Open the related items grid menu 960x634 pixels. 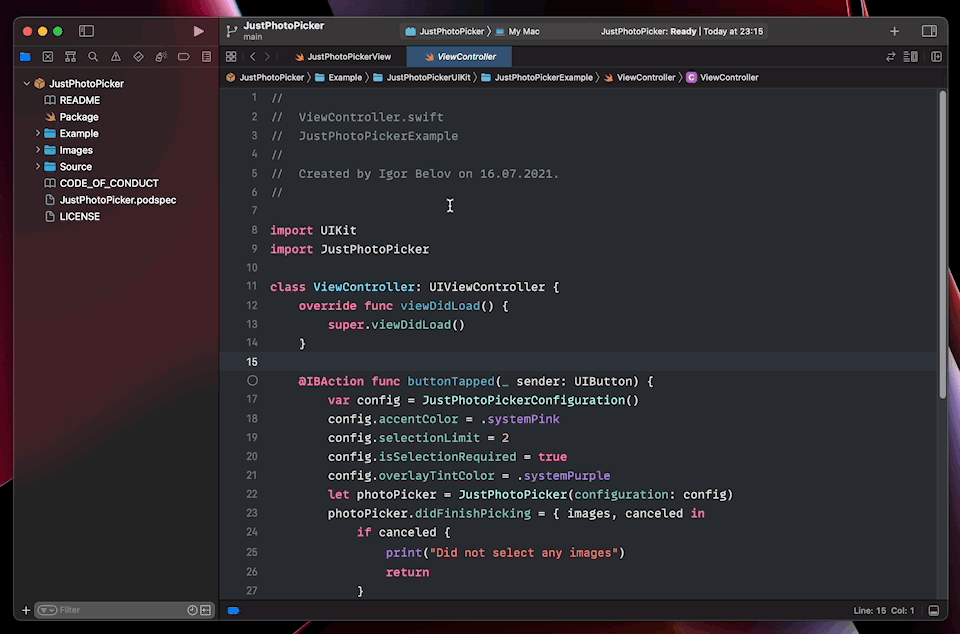point(231,57)
